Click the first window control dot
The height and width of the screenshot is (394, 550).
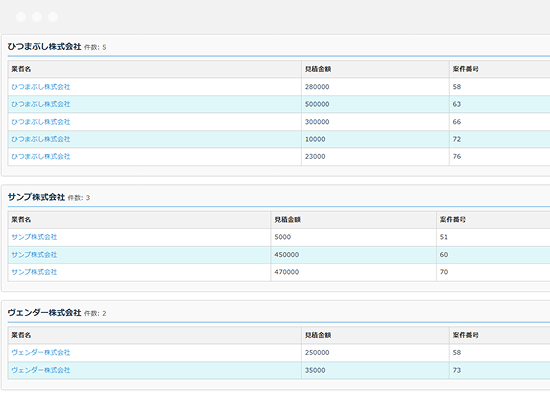pyautogui.click(x=21, y=17)
